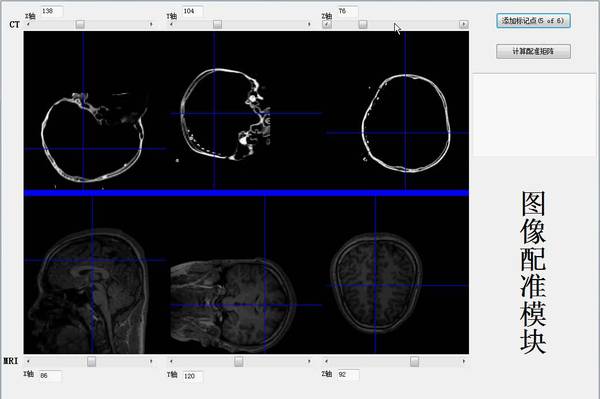Click the CT Z-axis slider right arrow
The image size is (600, 399).
pos(463,24)
